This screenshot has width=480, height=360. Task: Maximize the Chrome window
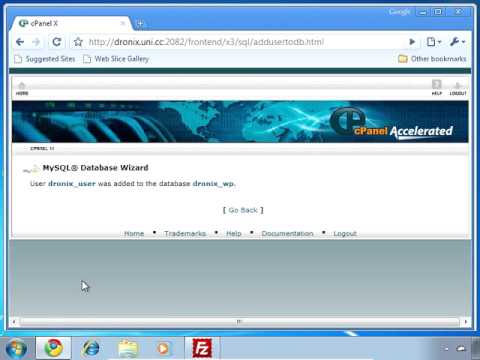(x=438, y=12)
